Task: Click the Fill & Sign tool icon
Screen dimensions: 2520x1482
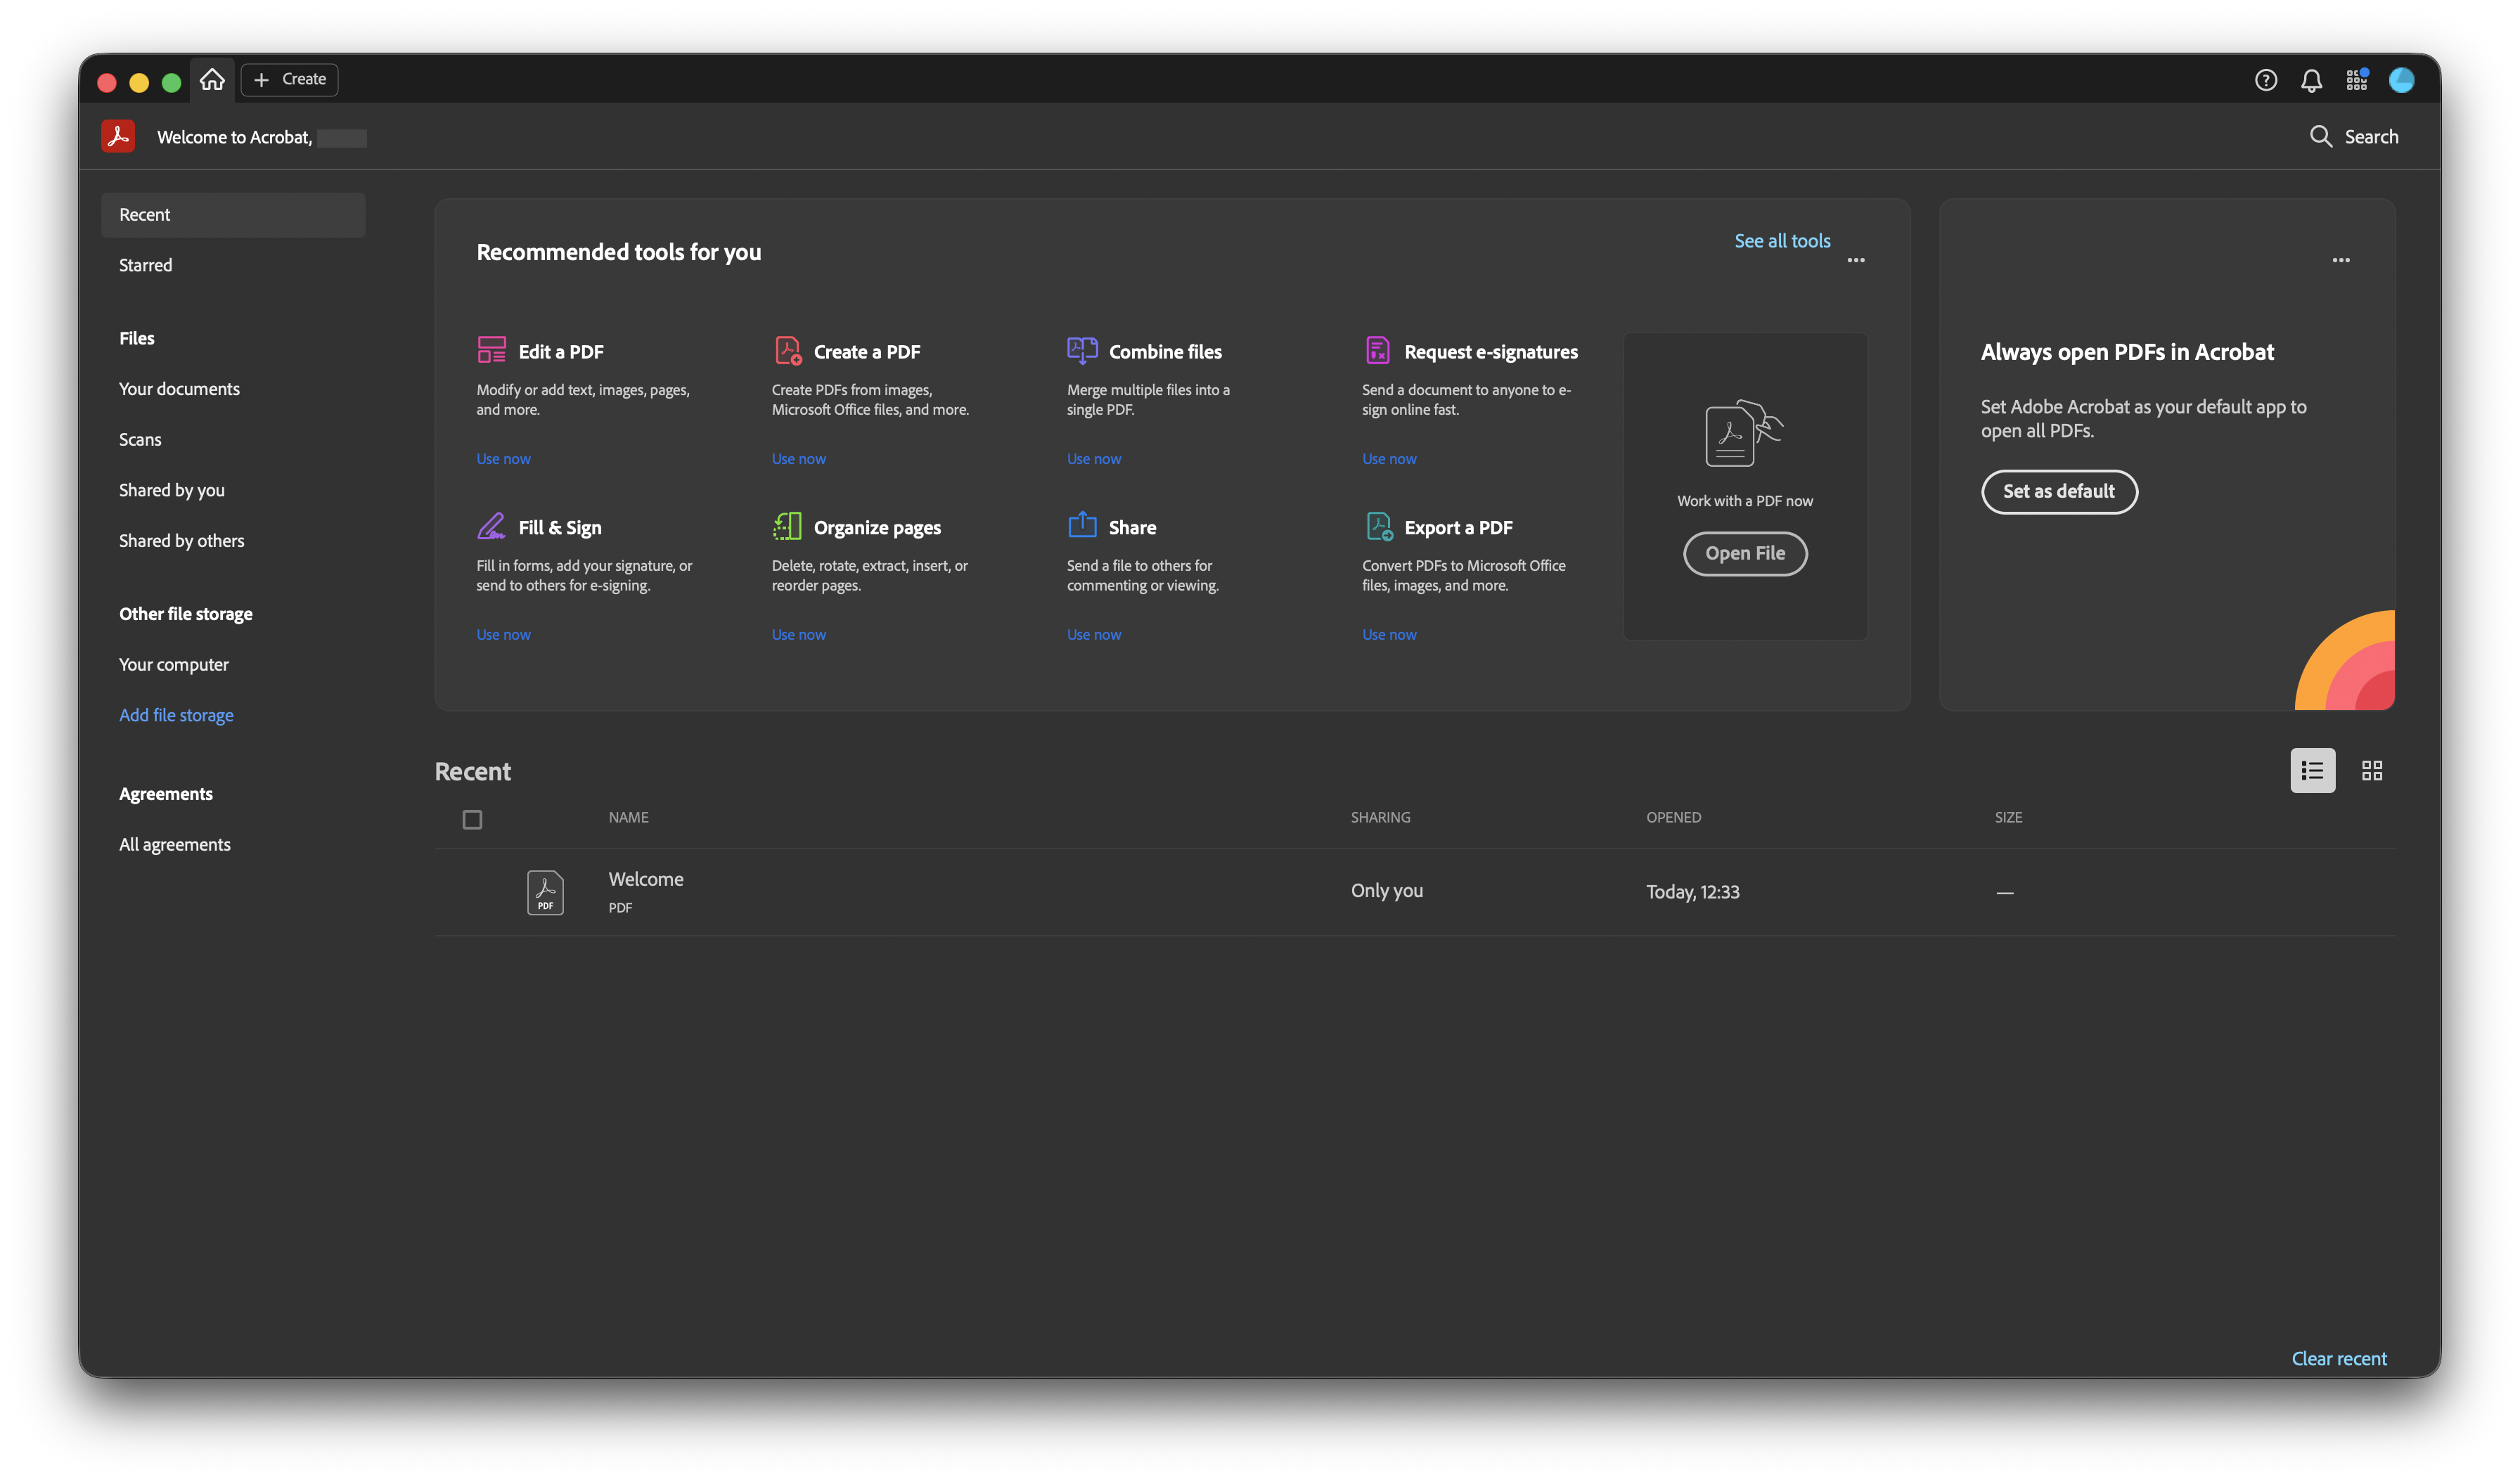Action: (x=491, y=526)
